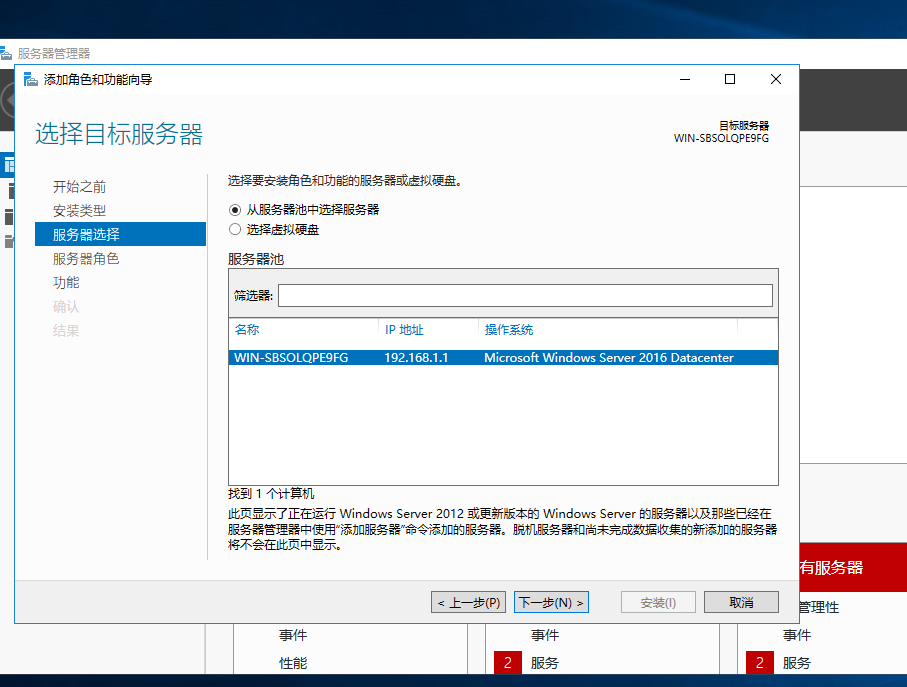Select the 从服务器池中选择服务器 radio button

[x=234, y=210]
